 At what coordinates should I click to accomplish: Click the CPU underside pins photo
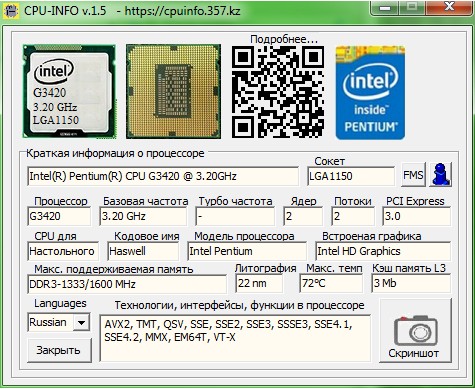[173, 91]
